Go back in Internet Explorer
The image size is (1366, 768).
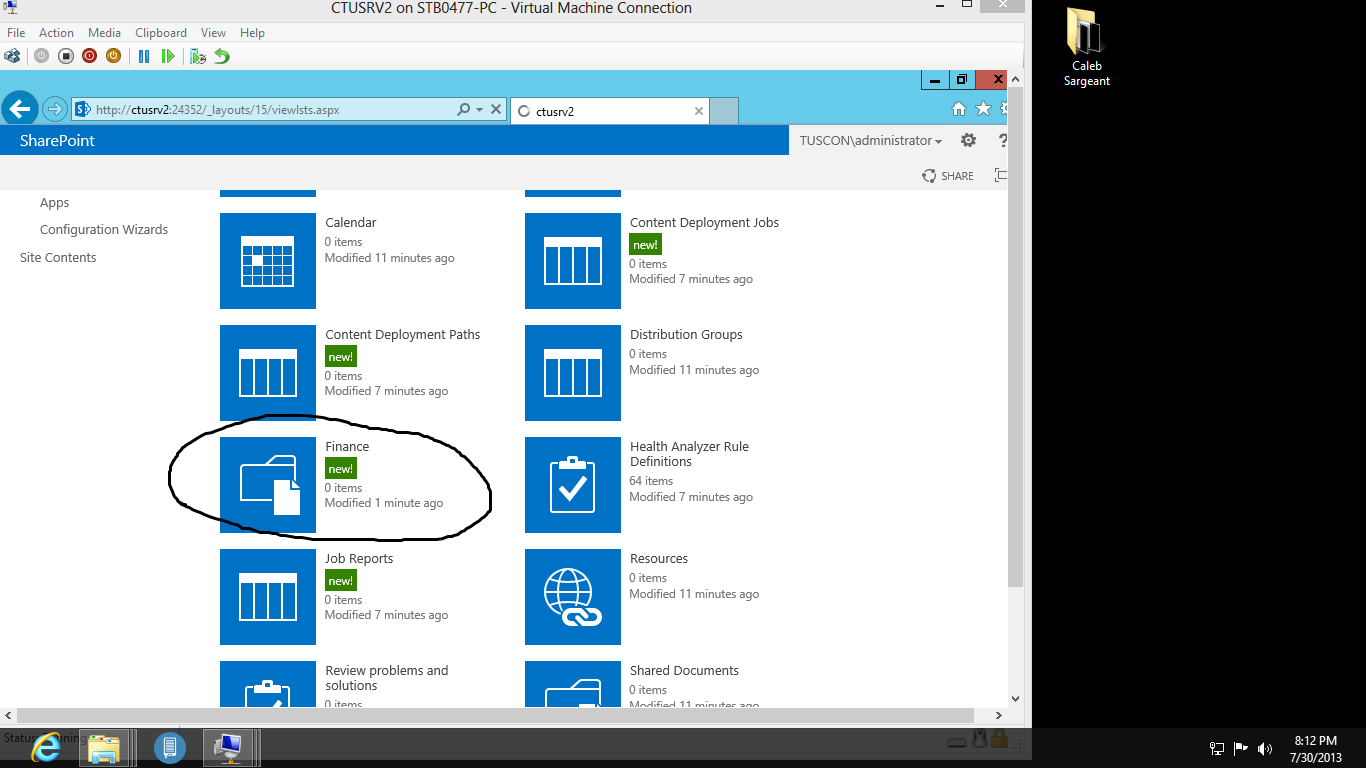20,109
